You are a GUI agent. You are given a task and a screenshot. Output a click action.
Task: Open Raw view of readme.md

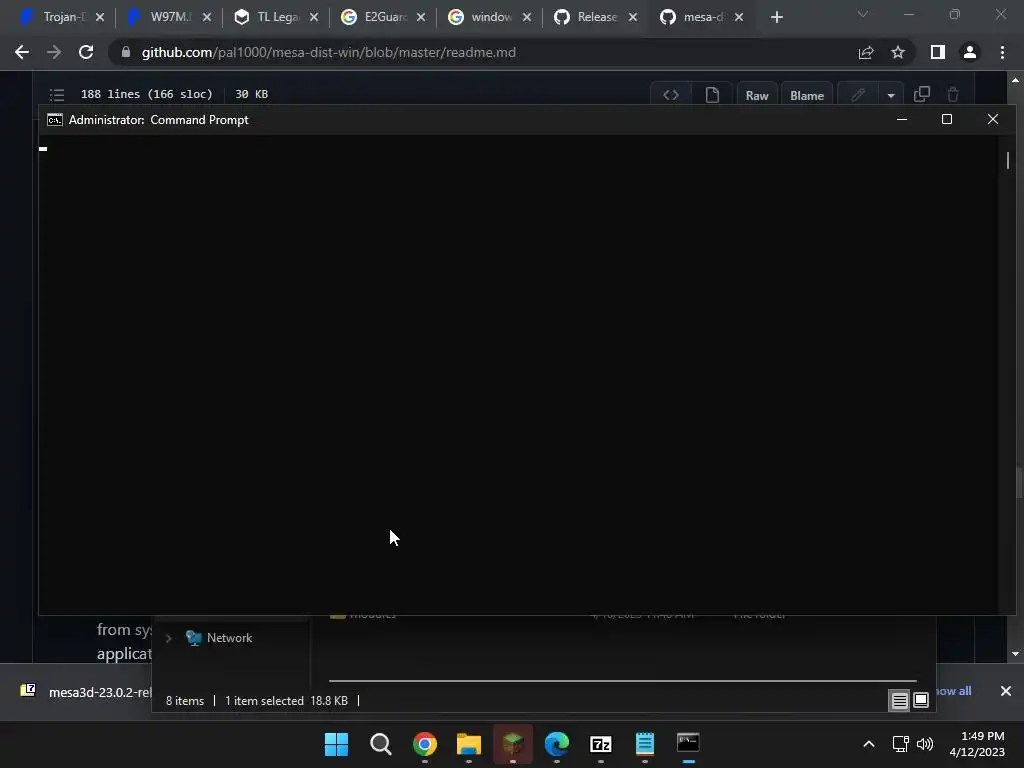tap(757, 95)
